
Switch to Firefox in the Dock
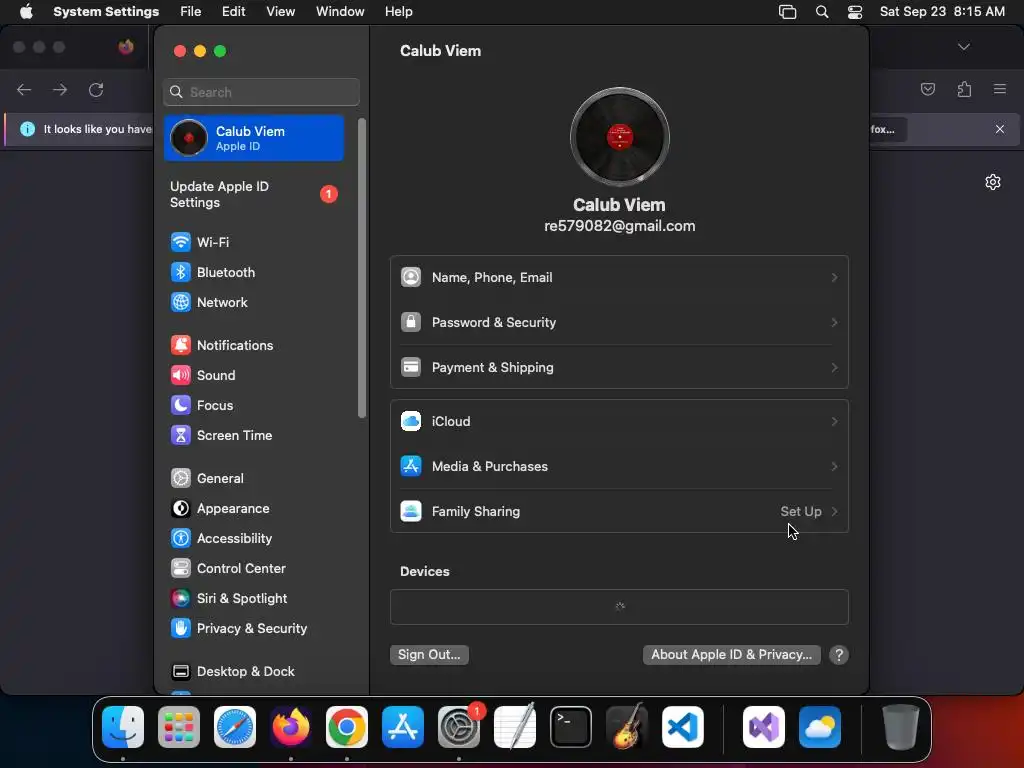[x=291, y=727]
